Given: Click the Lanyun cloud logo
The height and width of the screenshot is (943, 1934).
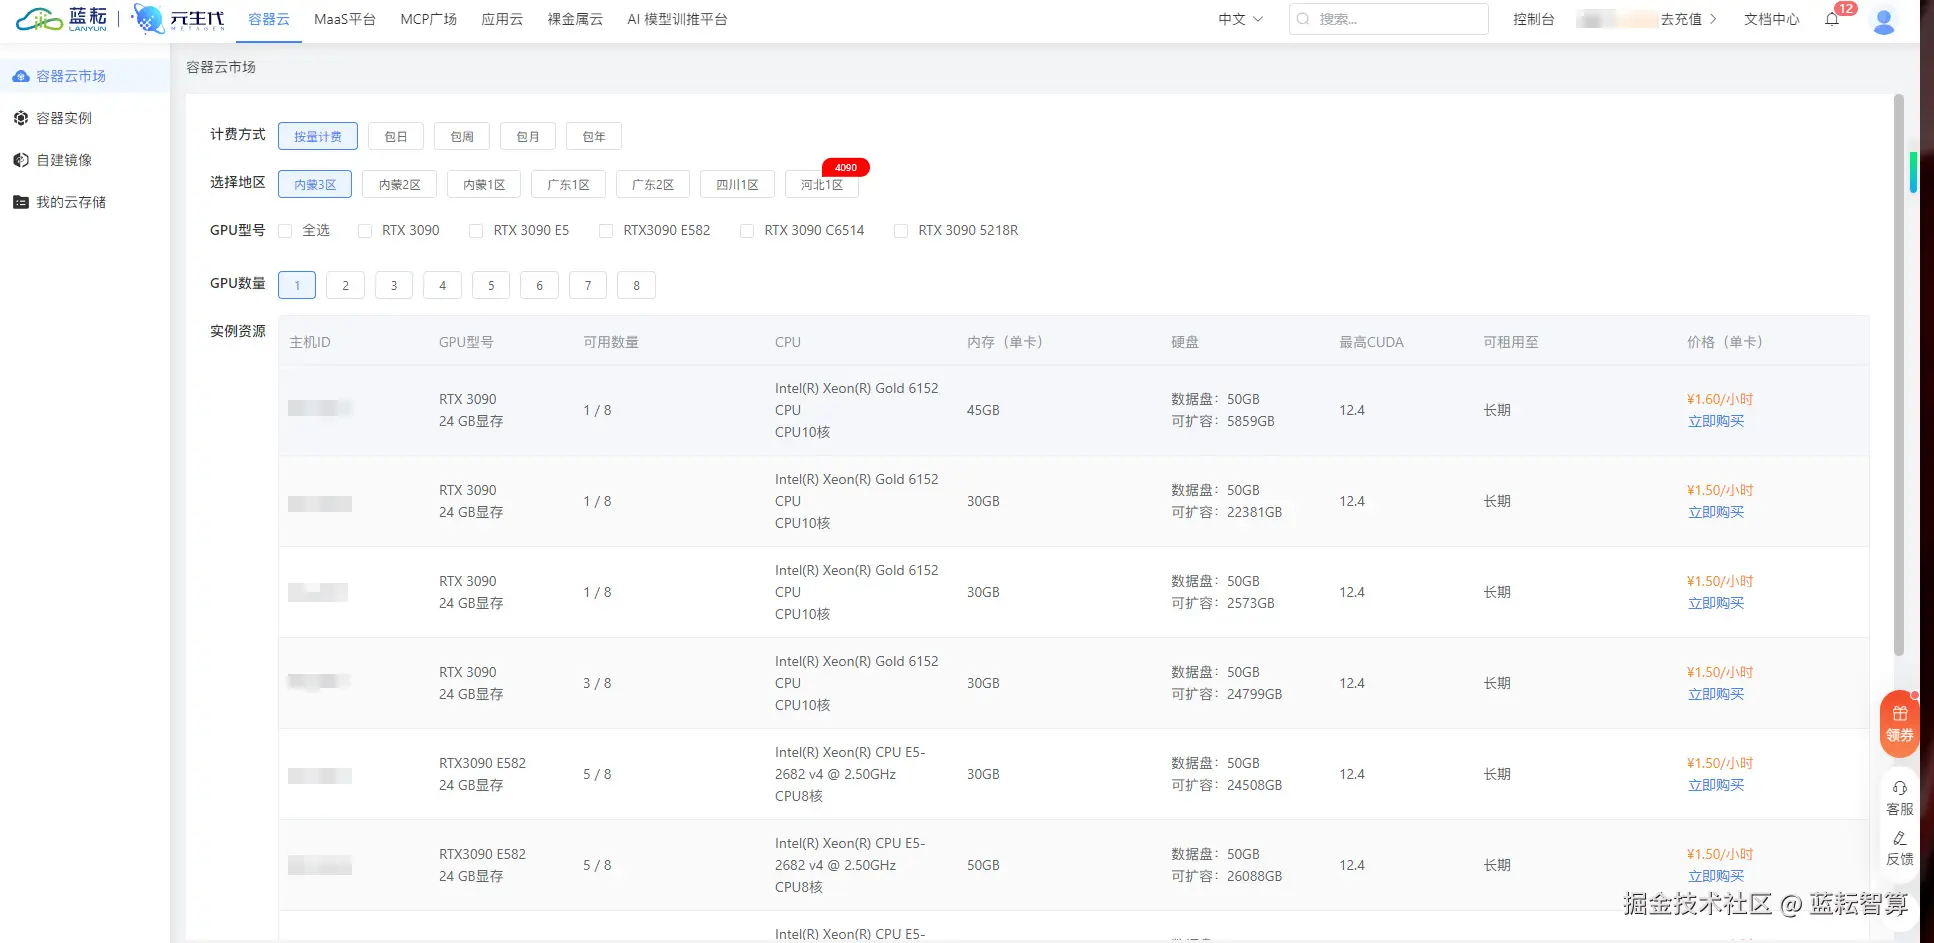Looking at the screenshot, I should [x=61, y=19].
